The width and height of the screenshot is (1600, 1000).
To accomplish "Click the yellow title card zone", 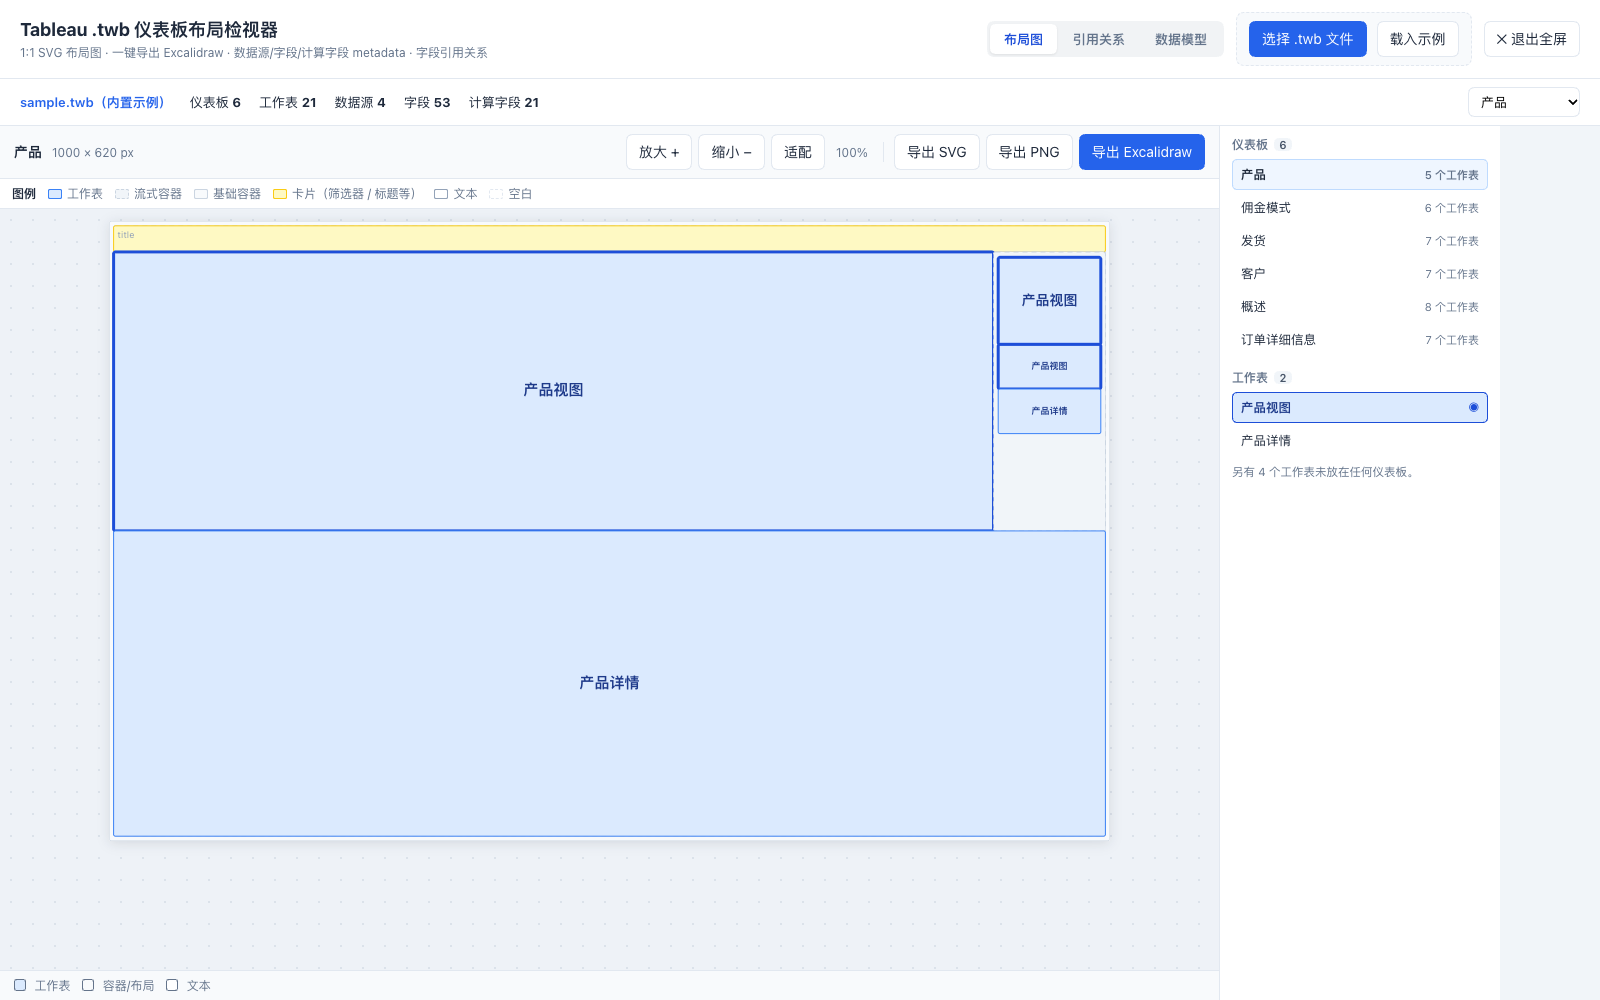I will point(609,238).
